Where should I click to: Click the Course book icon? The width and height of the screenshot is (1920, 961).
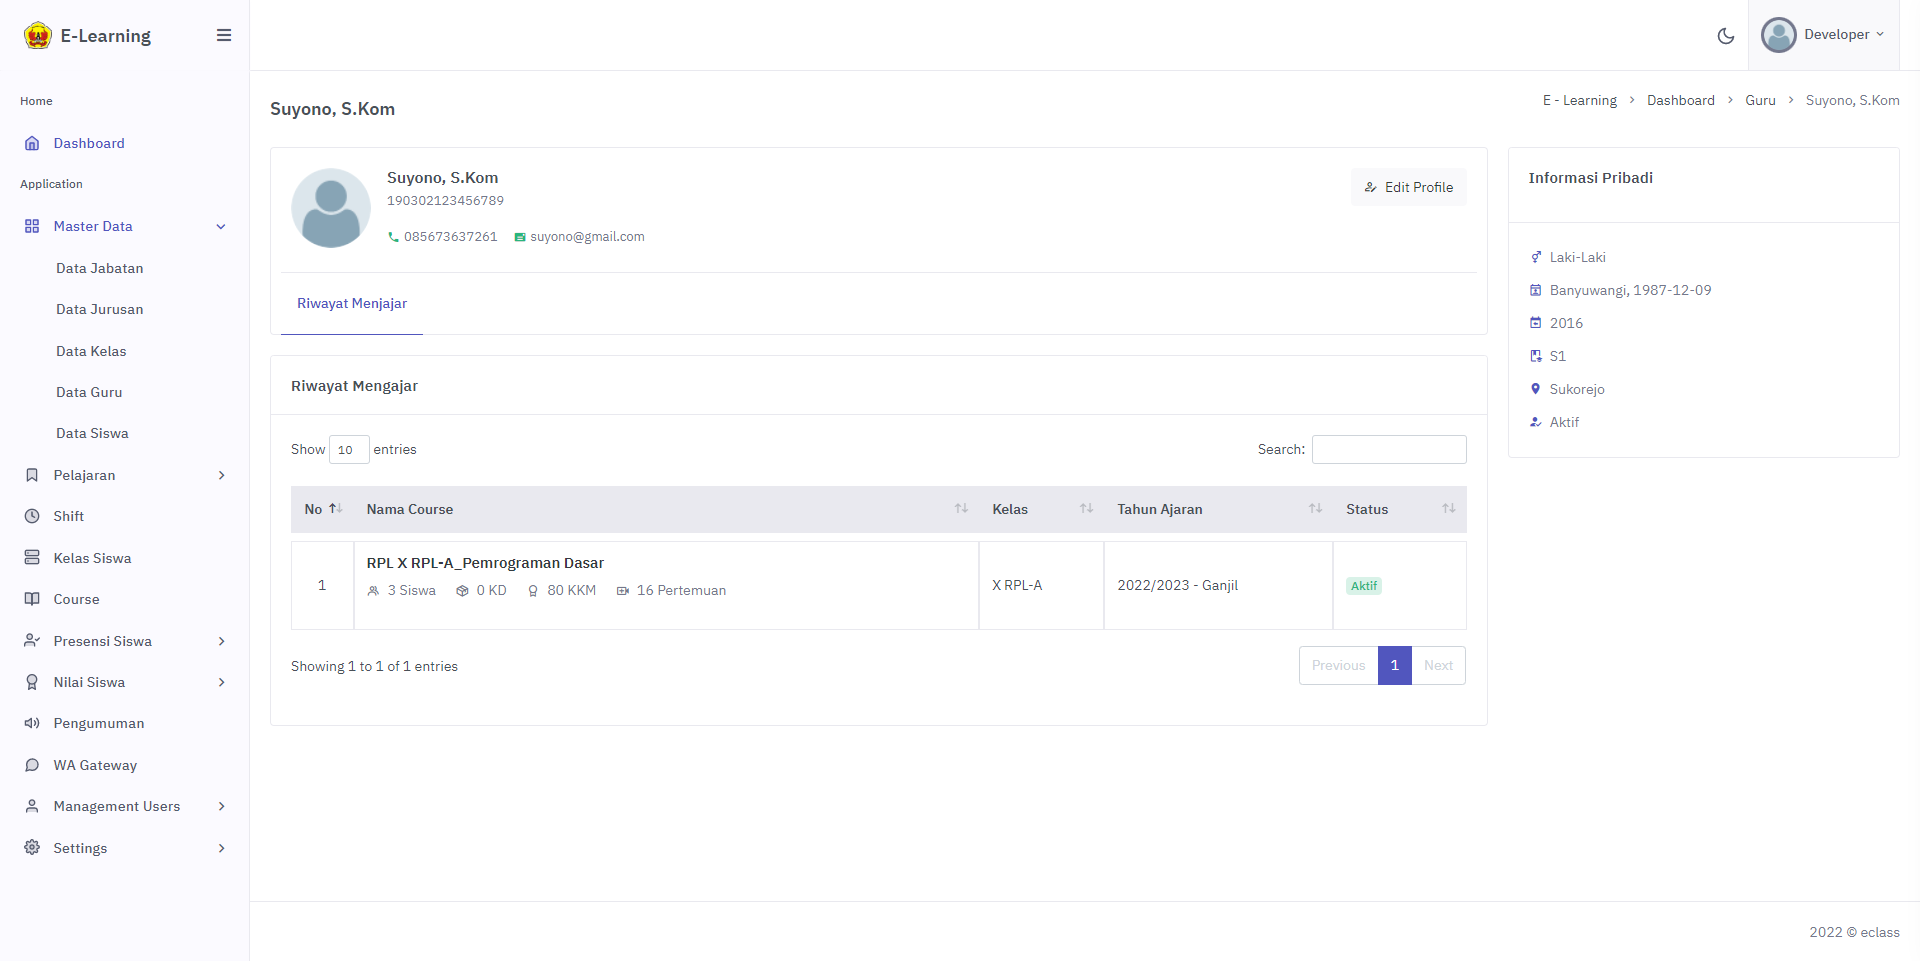pyautogui.click(x=32, y=599)
